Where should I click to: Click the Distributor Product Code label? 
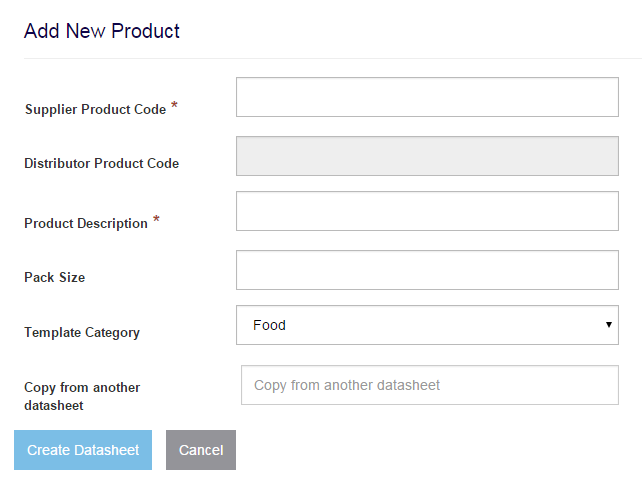point(102,163)
